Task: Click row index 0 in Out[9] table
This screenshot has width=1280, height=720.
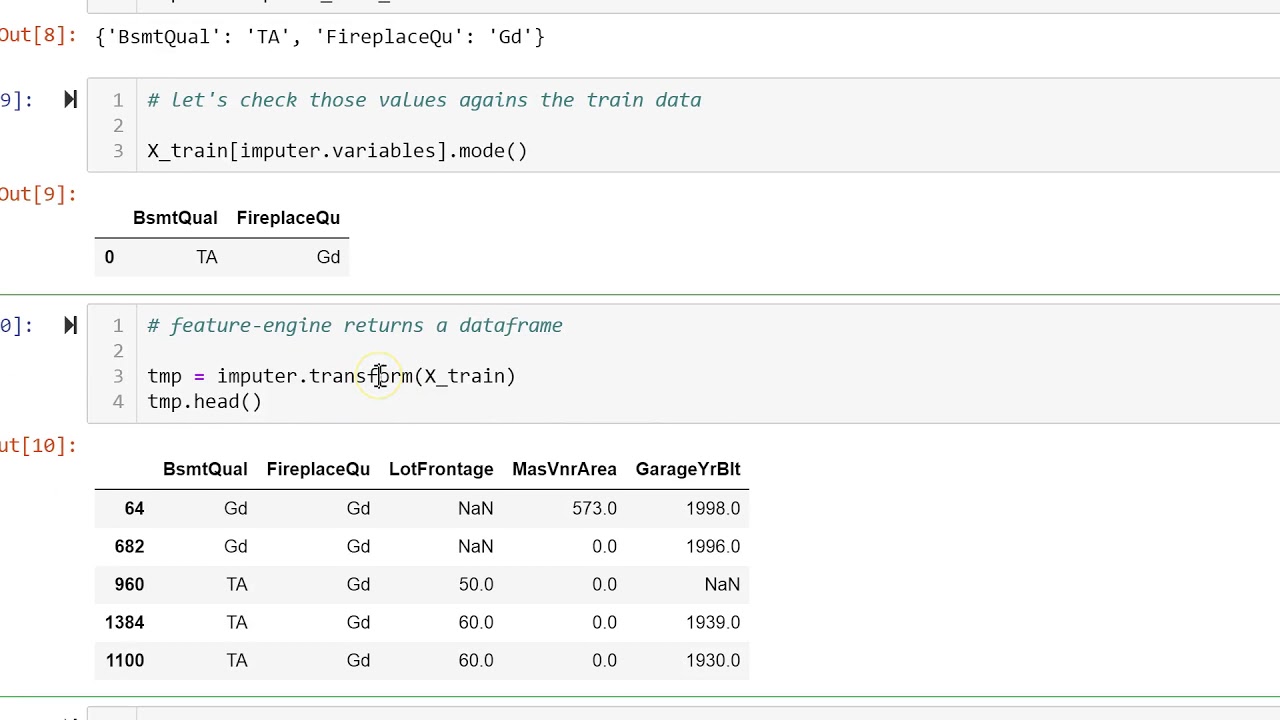Action: coord(109,257)
